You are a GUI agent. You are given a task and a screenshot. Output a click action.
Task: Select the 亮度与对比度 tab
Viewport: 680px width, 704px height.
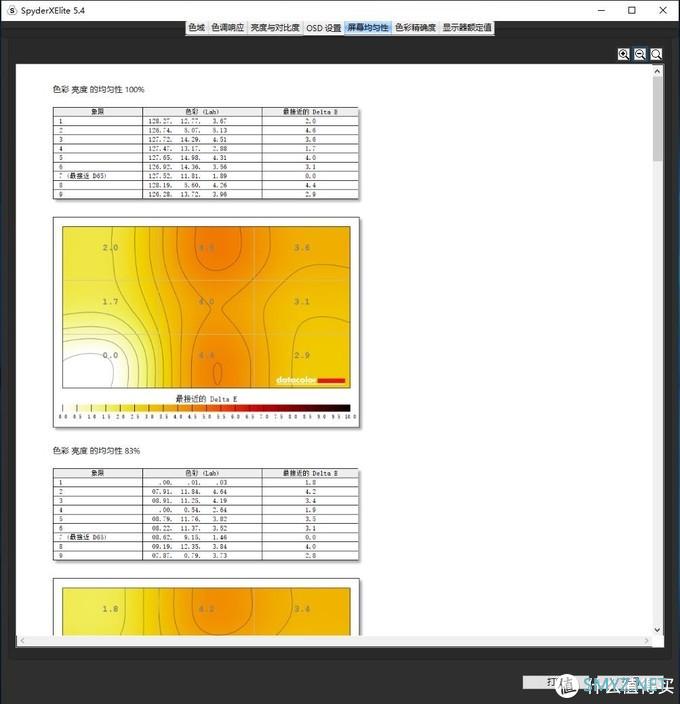click(x=274, y=28)
